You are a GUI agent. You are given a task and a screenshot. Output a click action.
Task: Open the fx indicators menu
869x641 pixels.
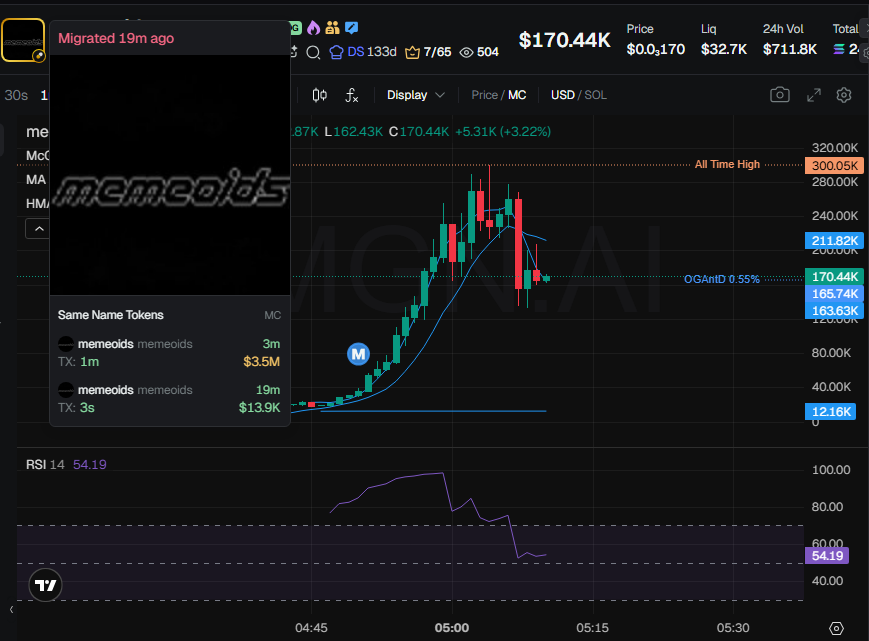pyautogui.click(x=352, y=95)
